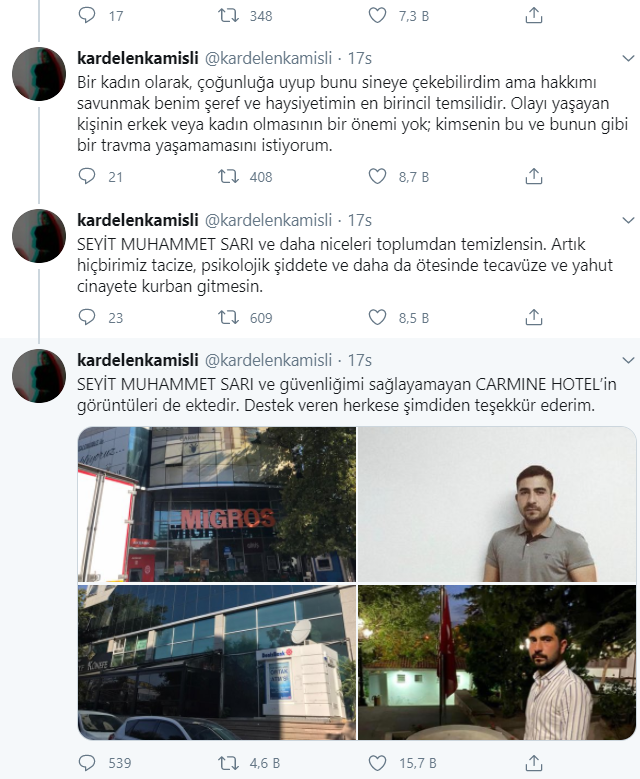Viewport: 640px width, 779px height.
Task: Open the DenizBank building photo
Action: click(x=217, y=662)
